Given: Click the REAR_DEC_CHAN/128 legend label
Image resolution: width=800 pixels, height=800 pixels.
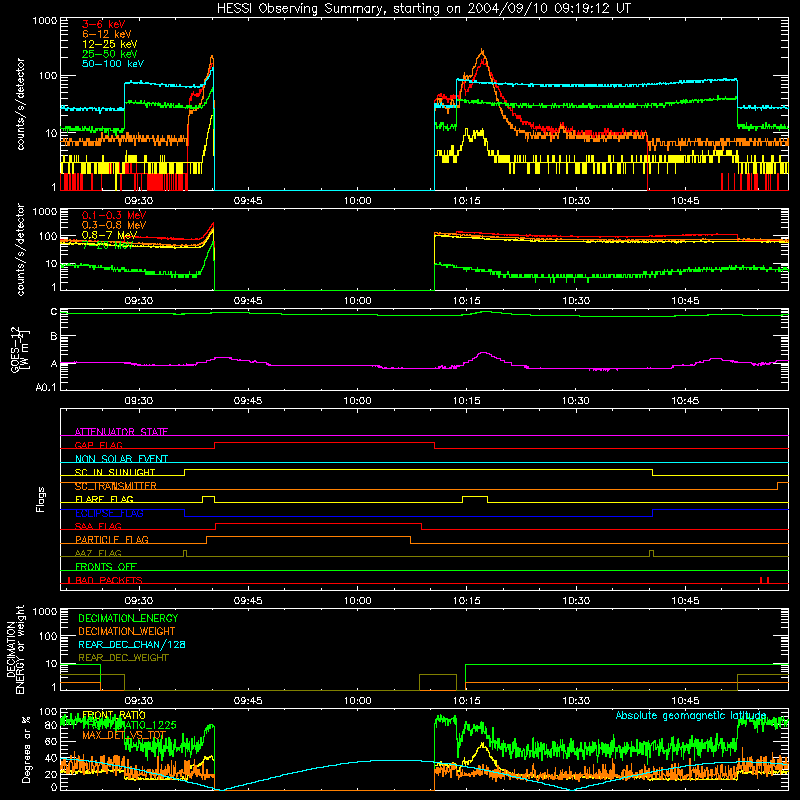Looking at the screenshot, I should 132,644.
